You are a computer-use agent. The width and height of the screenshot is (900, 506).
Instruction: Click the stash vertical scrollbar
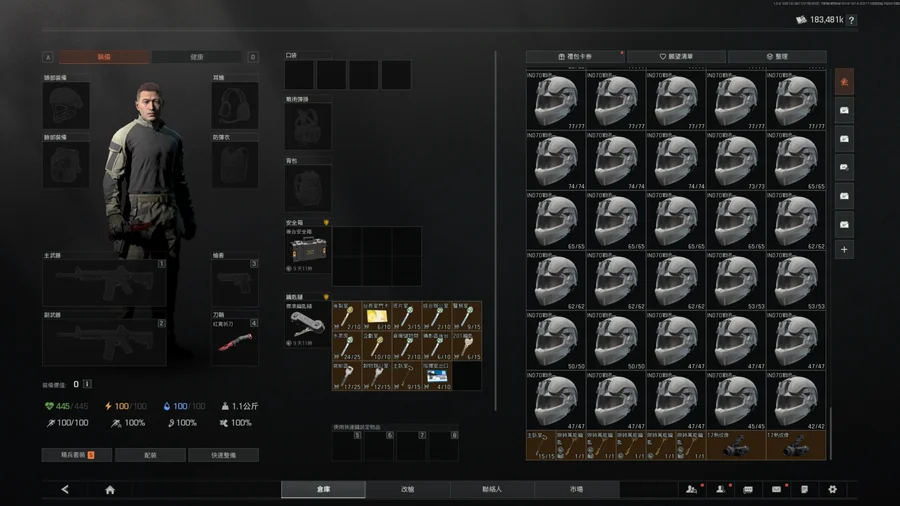(x=830, y=433)
